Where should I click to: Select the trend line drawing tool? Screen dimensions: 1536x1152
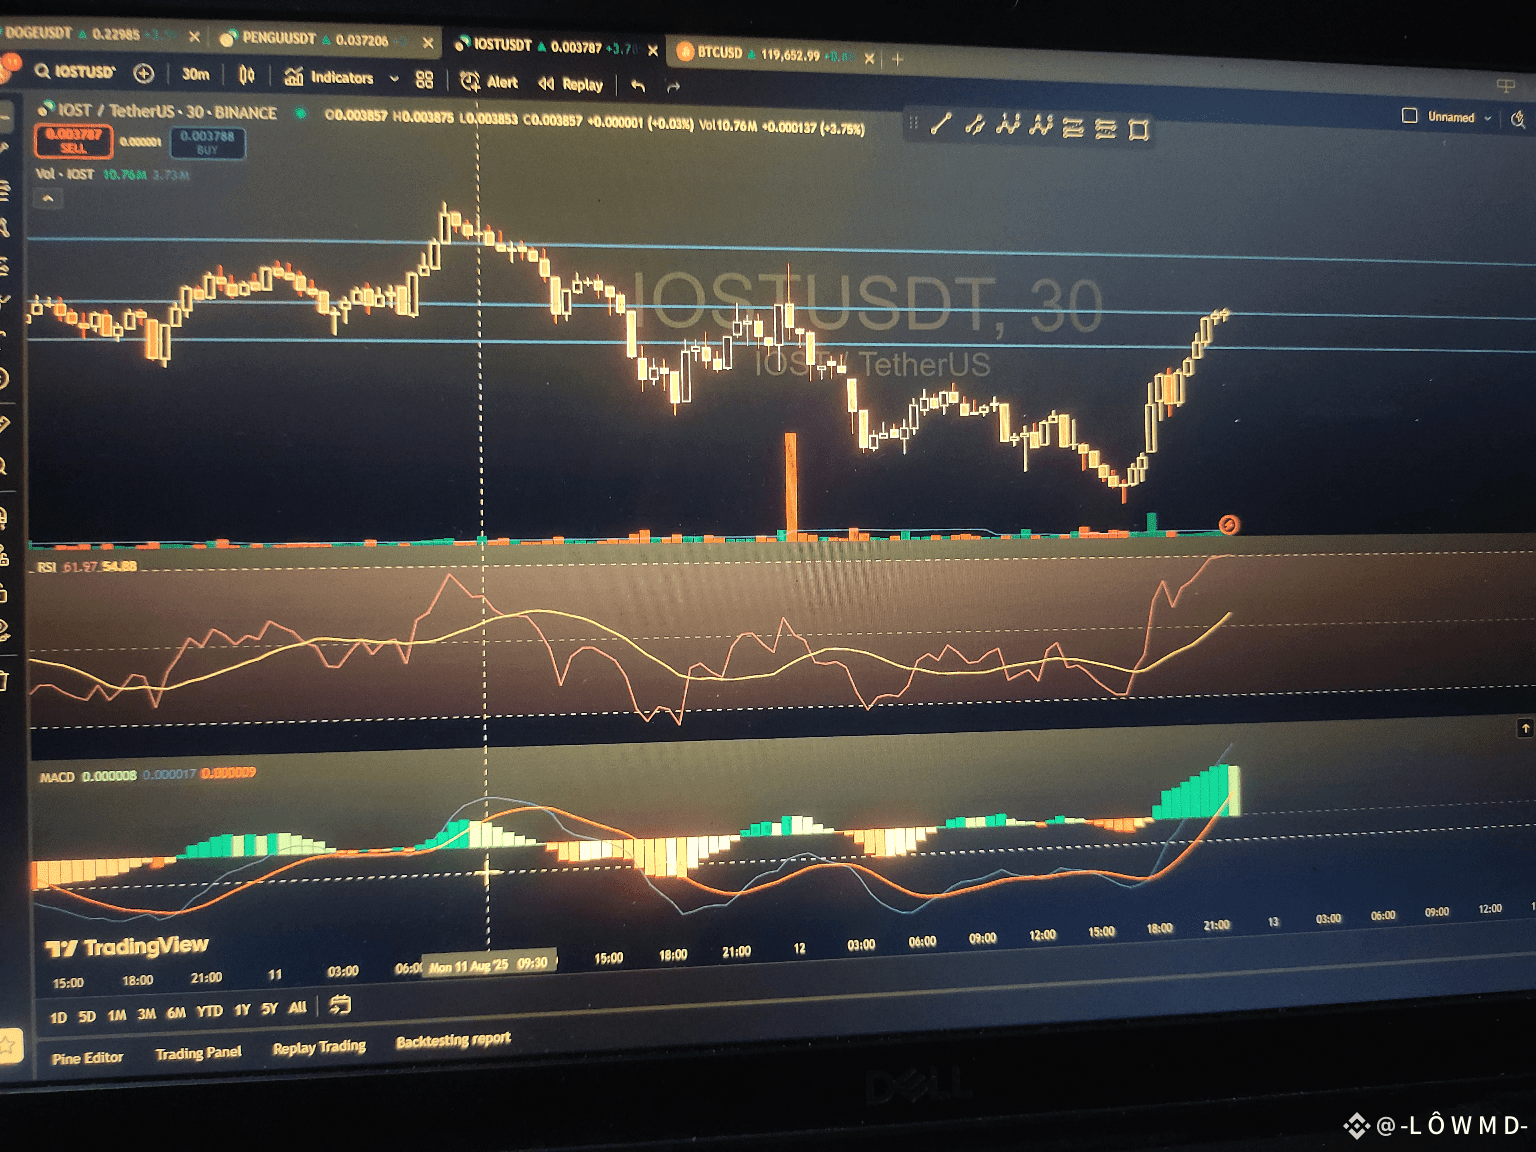941,124
